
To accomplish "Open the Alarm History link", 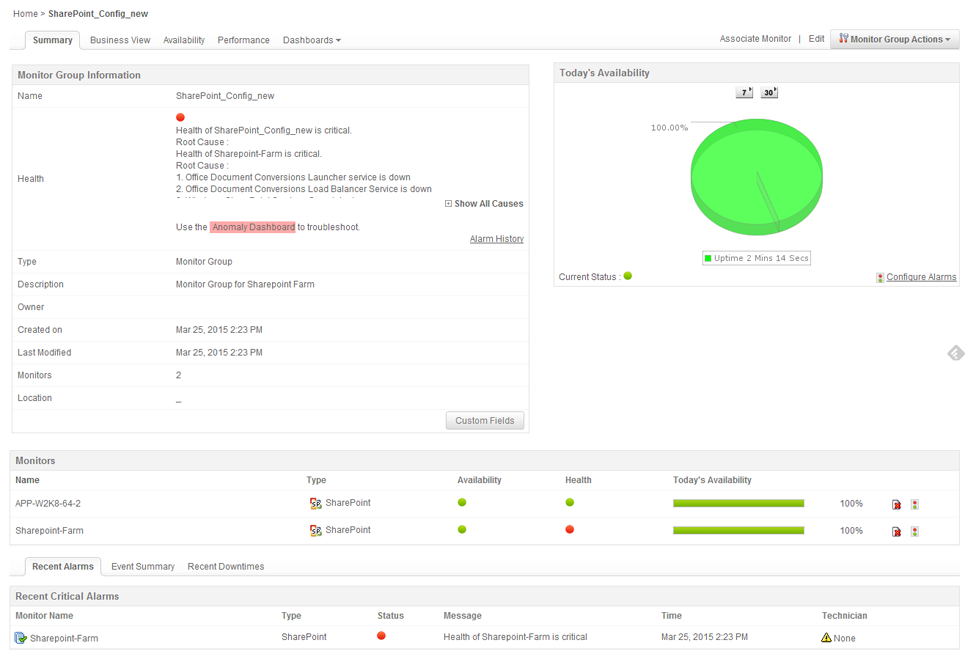I will click(x=497, y=239).
